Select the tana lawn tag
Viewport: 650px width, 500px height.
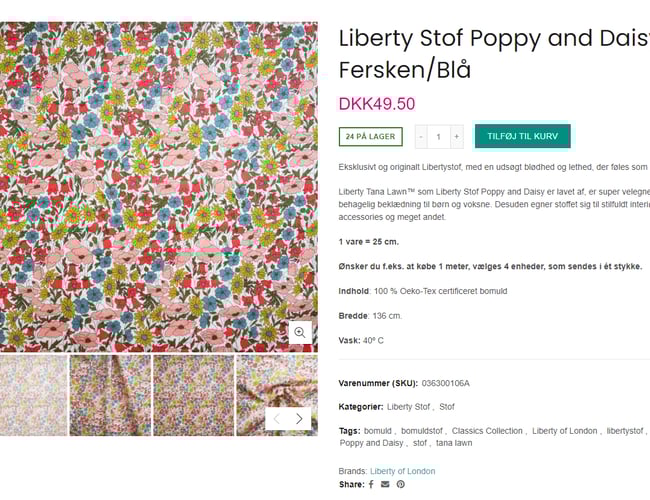[x=454, y=443]
